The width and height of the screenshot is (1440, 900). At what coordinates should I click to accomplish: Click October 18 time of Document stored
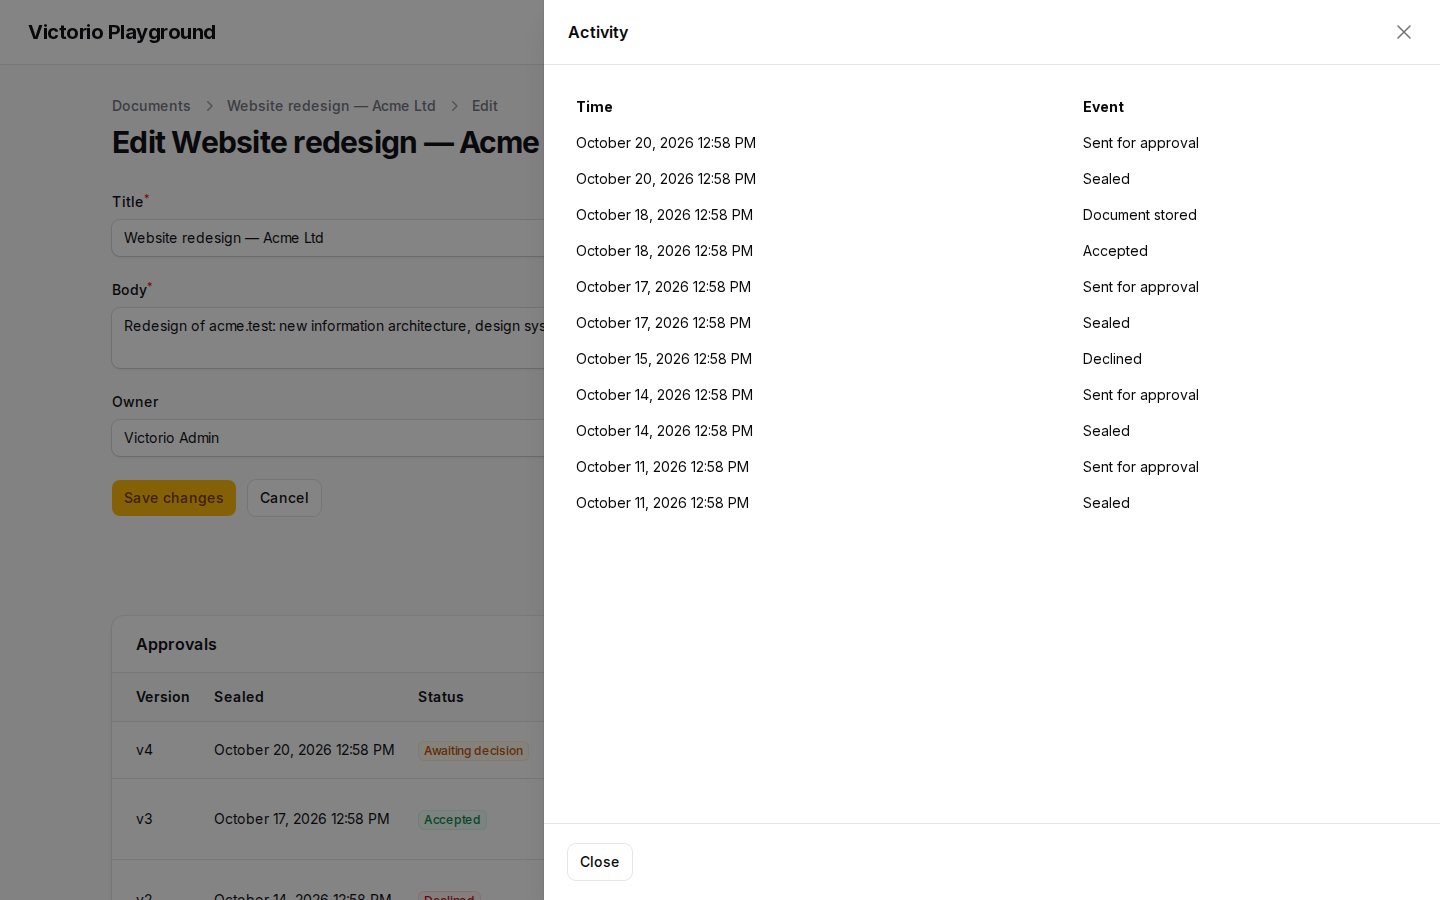tap(664, 215)
